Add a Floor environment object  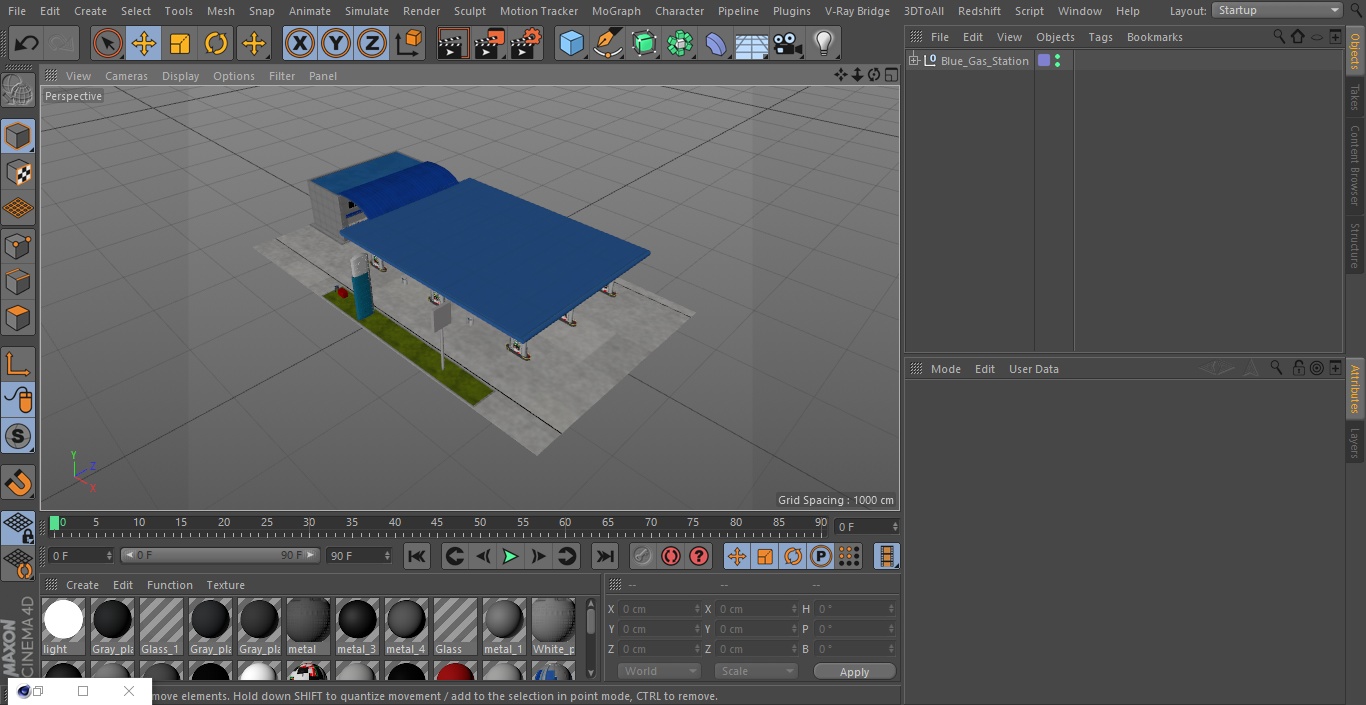(752, 44)
